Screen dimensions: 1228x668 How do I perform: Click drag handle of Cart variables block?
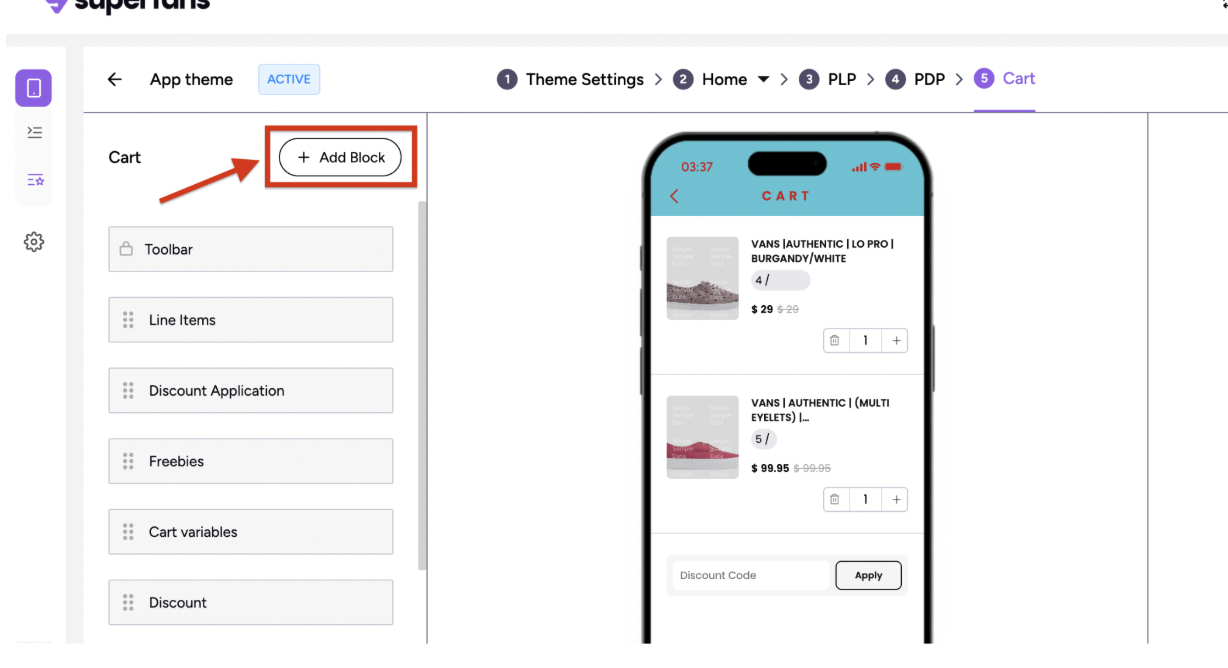point(128,532)
